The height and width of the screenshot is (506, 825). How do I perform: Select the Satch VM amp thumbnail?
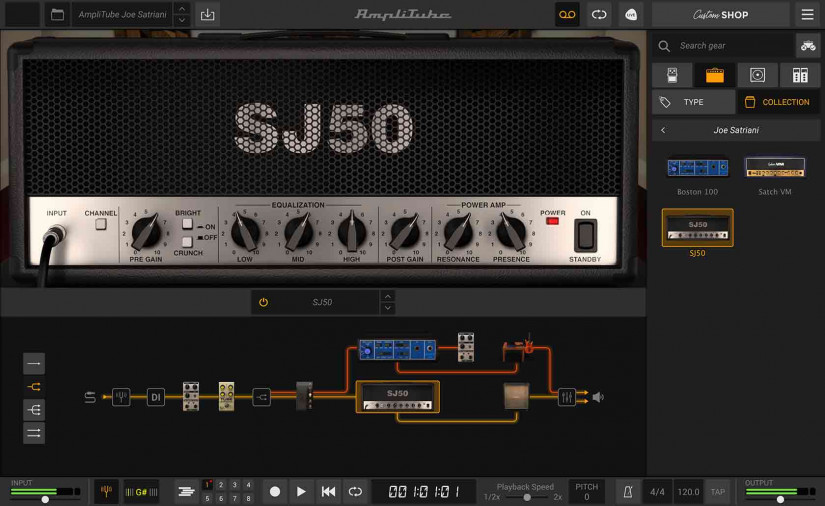(x=775, y=168)
